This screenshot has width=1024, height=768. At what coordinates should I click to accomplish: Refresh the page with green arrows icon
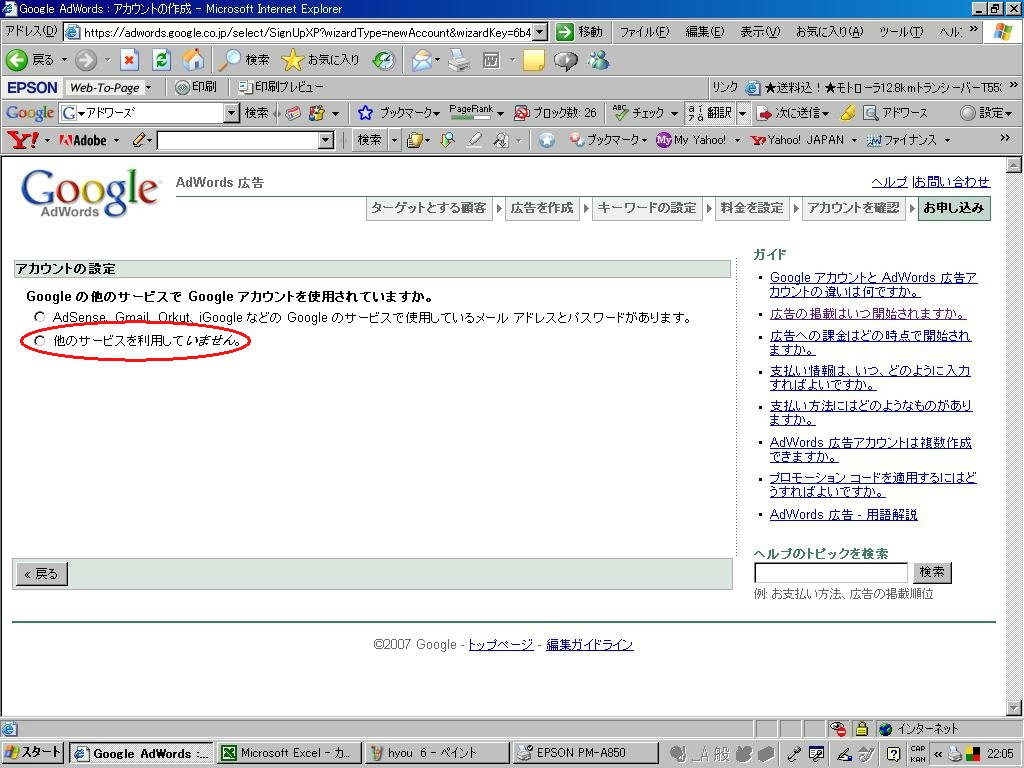coord(161,60)
